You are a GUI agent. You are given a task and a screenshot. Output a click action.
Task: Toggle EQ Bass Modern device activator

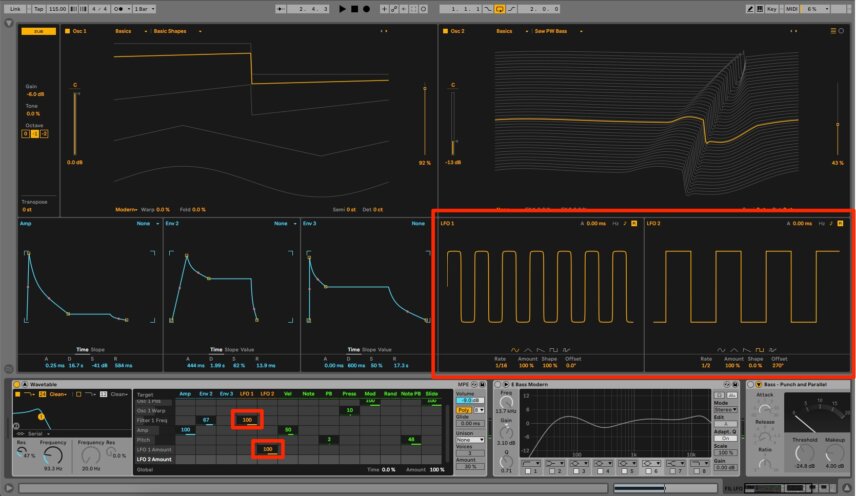click(x=497, y=385)
